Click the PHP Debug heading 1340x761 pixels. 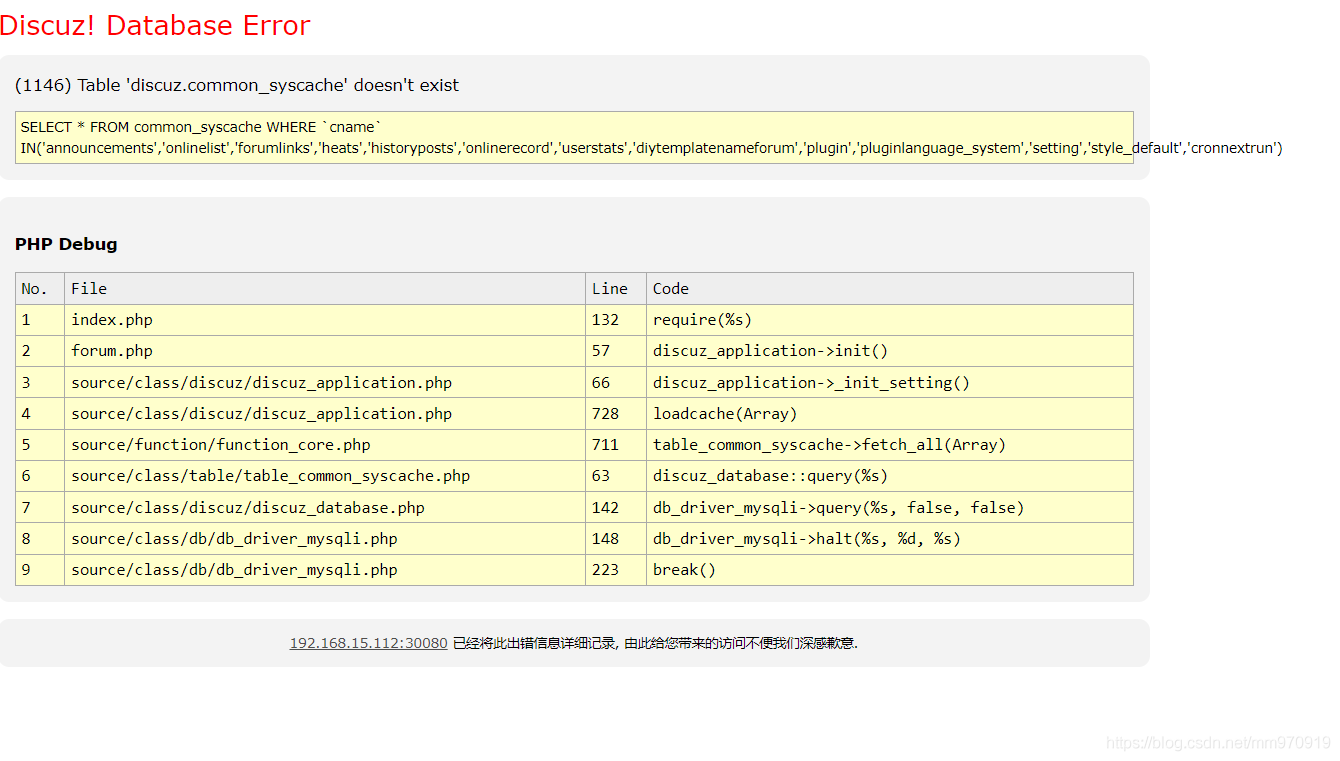point(66,244)
